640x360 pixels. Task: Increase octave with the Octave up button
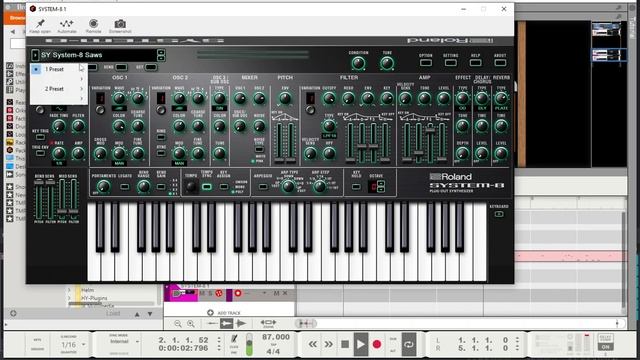coord(381,184)
